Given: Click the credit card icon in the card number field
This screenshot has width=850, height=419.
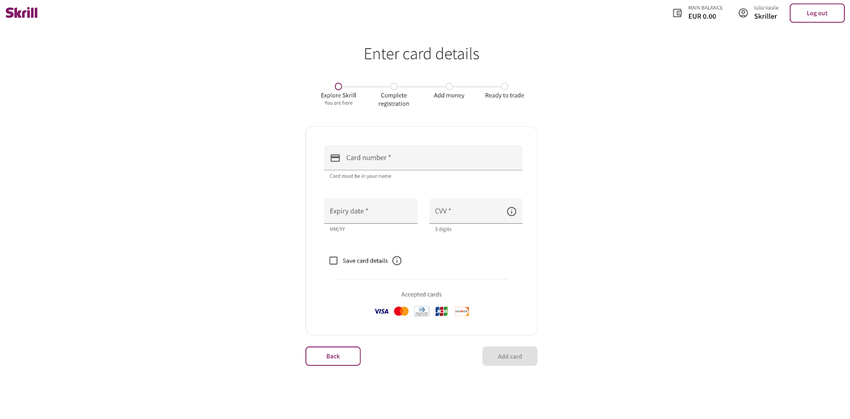Looking at the screenshot, I should 335,158.
